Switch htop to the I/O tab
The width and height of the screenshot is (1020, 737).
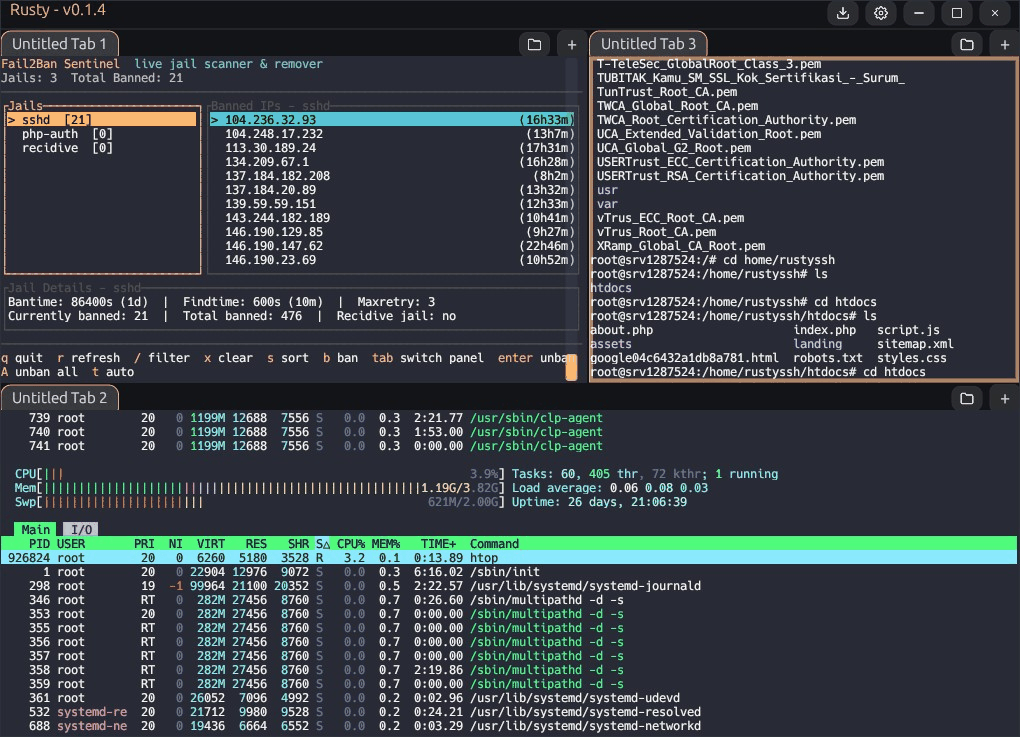pos(80,529)
